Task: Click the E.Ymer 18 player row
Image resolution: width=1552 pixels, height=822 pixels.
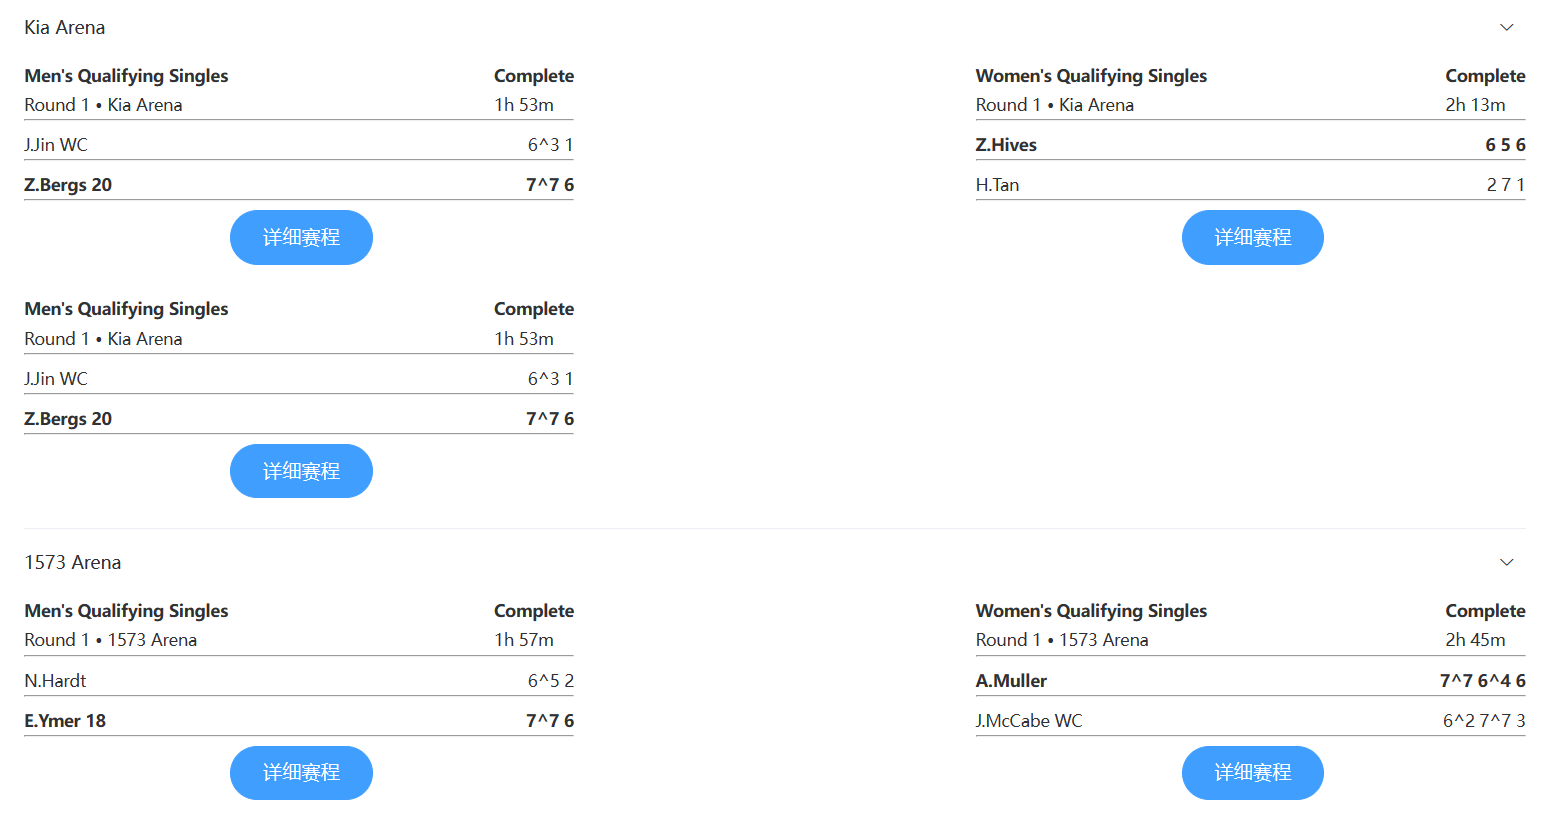Action: pos(65,721)
